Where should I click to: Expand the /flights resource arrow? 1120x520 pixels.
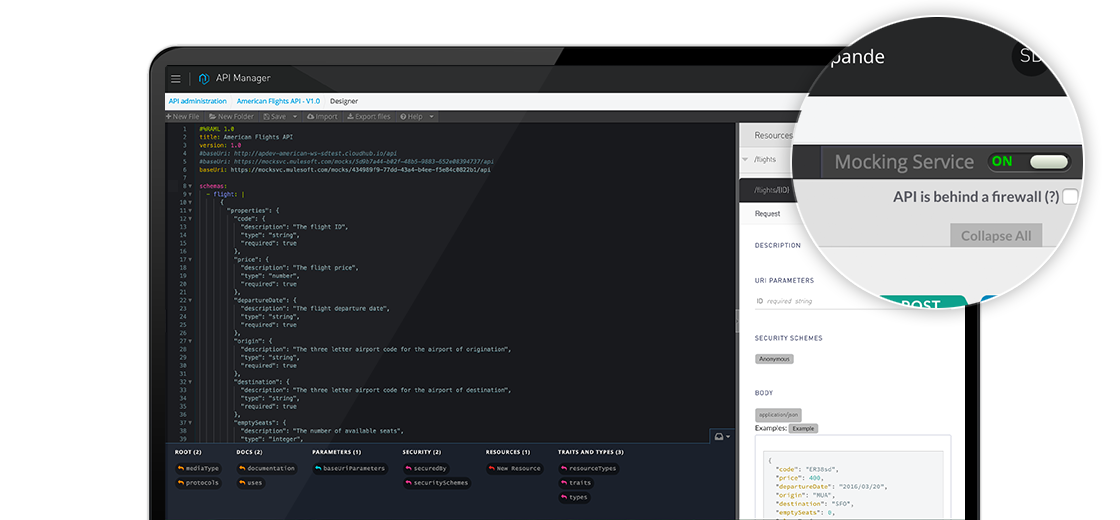point(746,159)
